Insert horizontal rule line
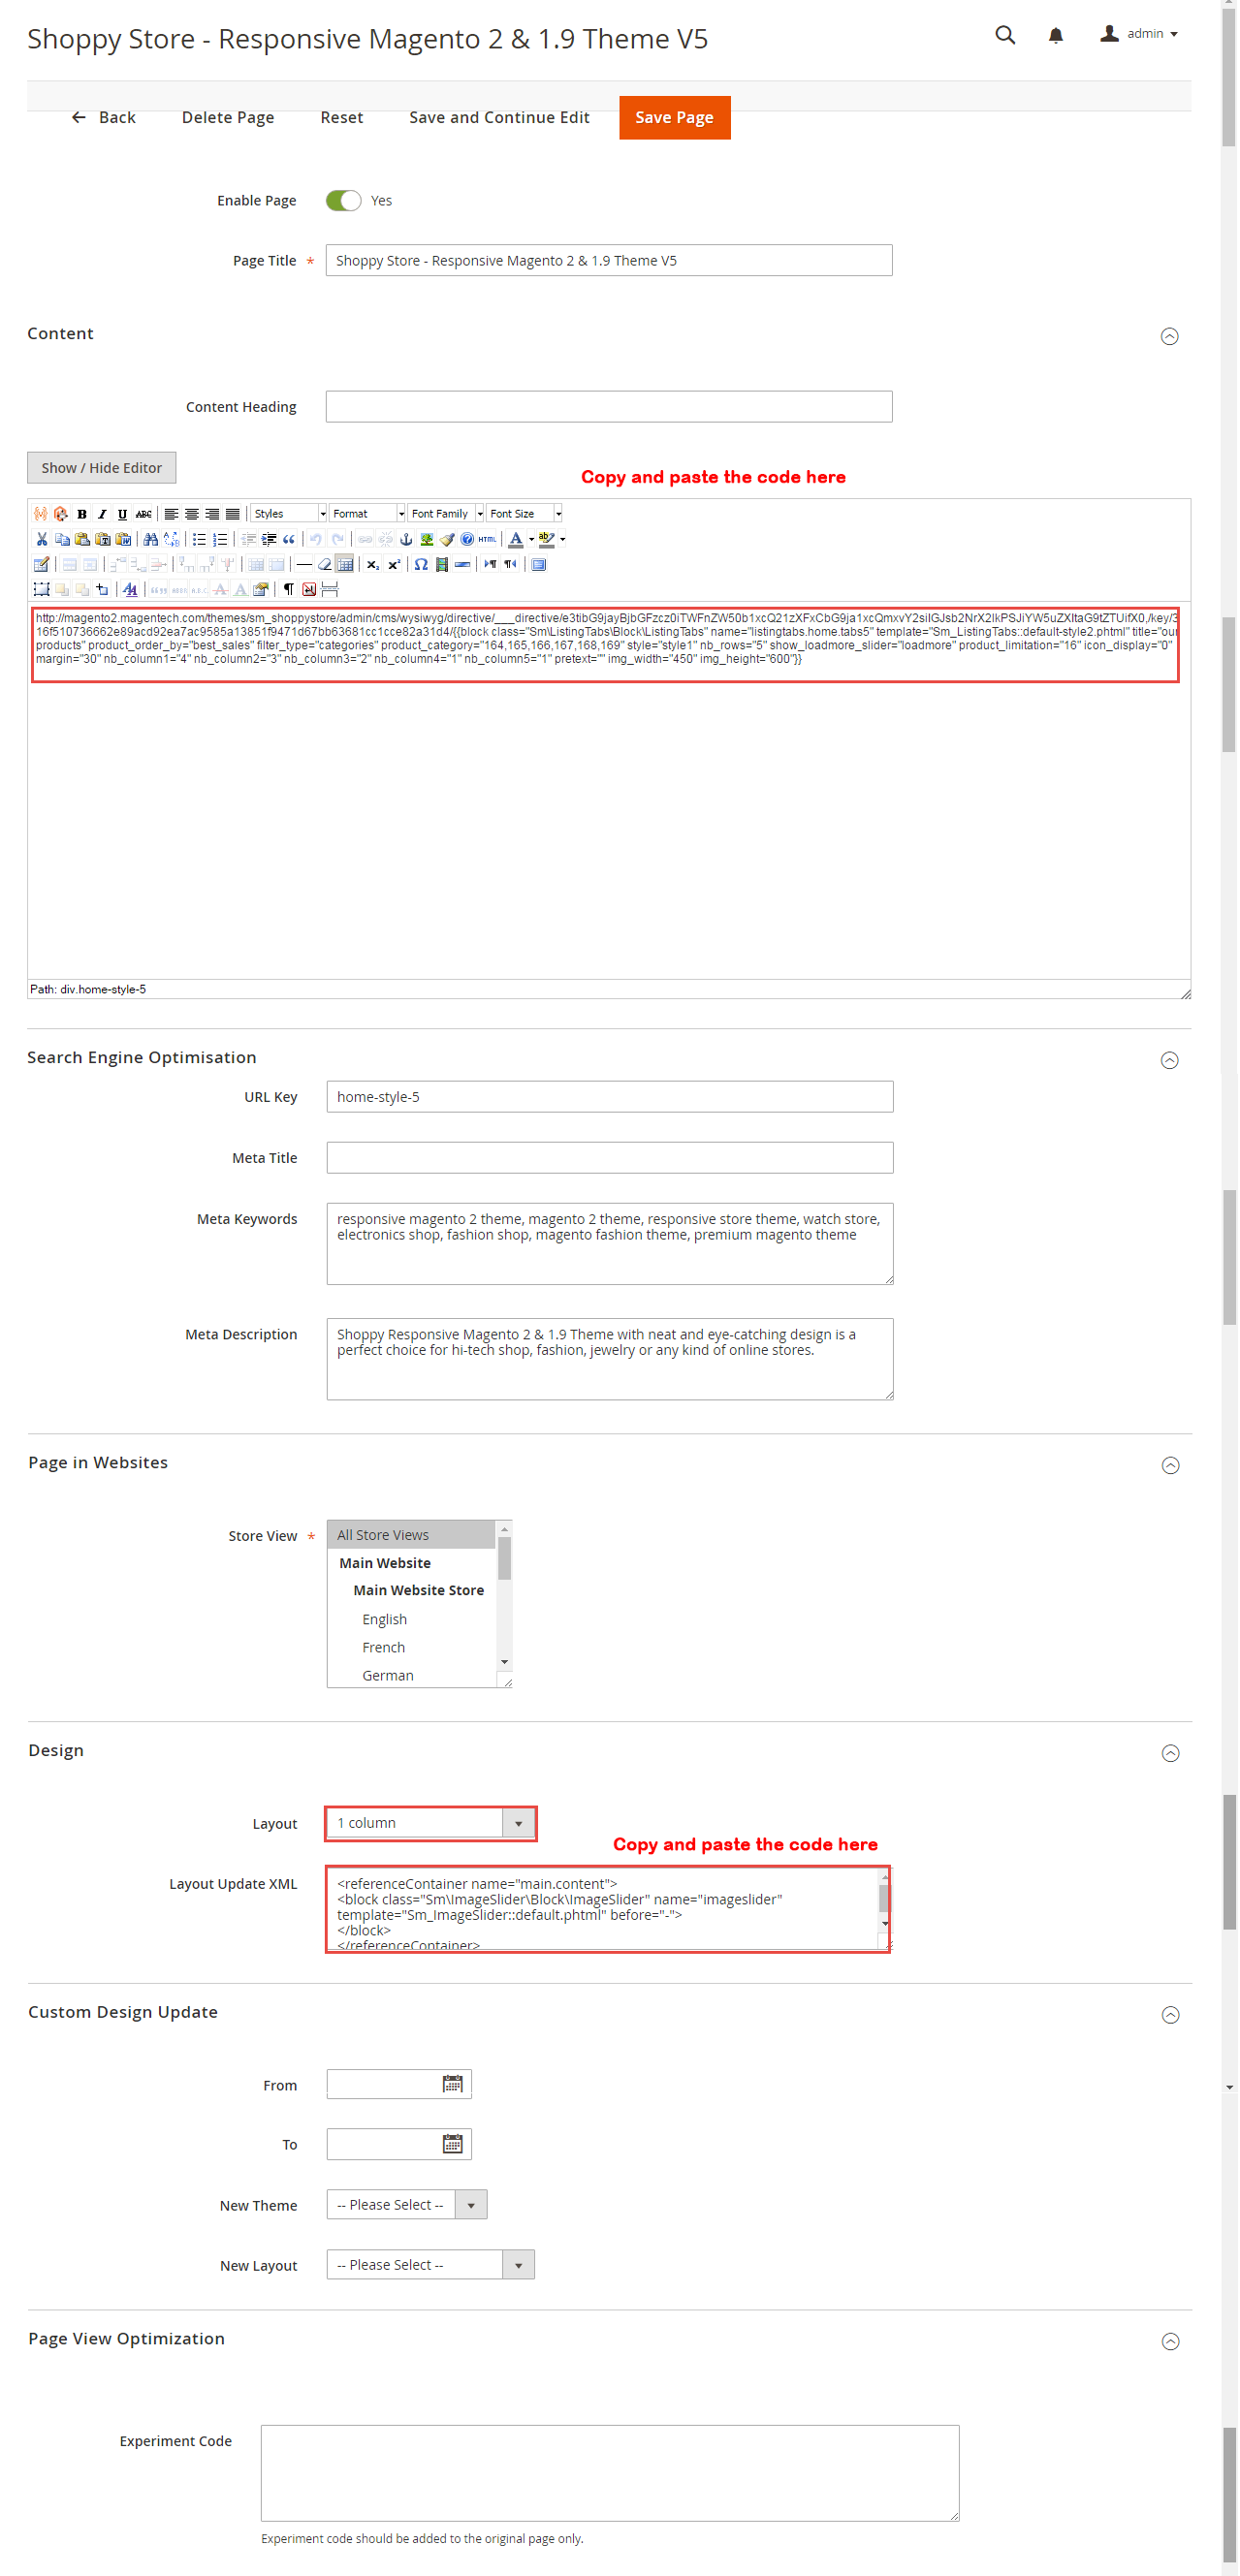 (304, 565)
